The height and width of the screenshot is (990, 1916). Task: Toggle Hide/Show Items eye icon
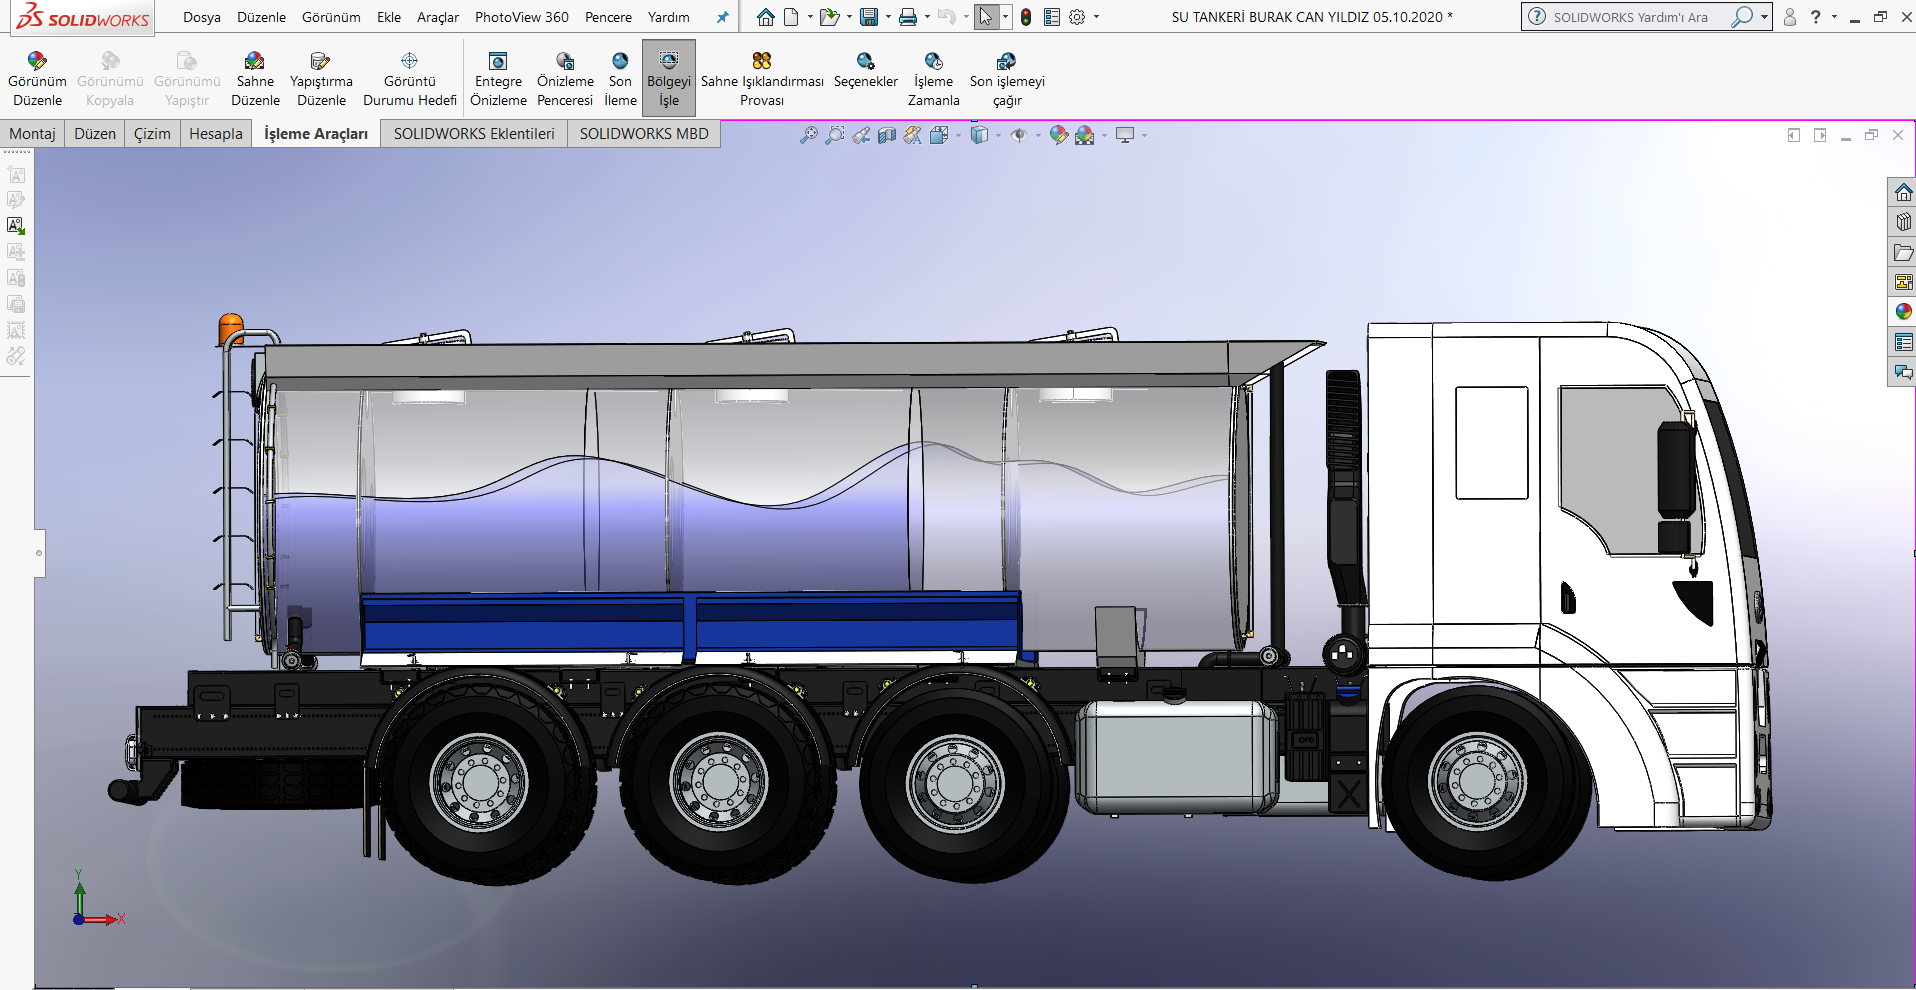(1019, 135)
